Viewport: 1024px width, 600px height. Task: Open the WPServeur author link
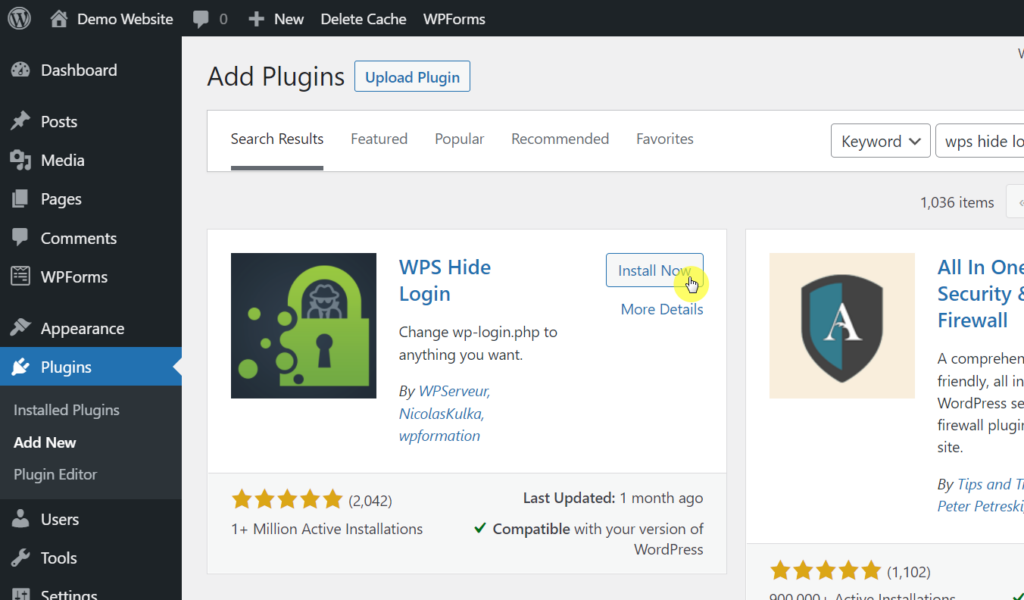[x=454, y=391]
